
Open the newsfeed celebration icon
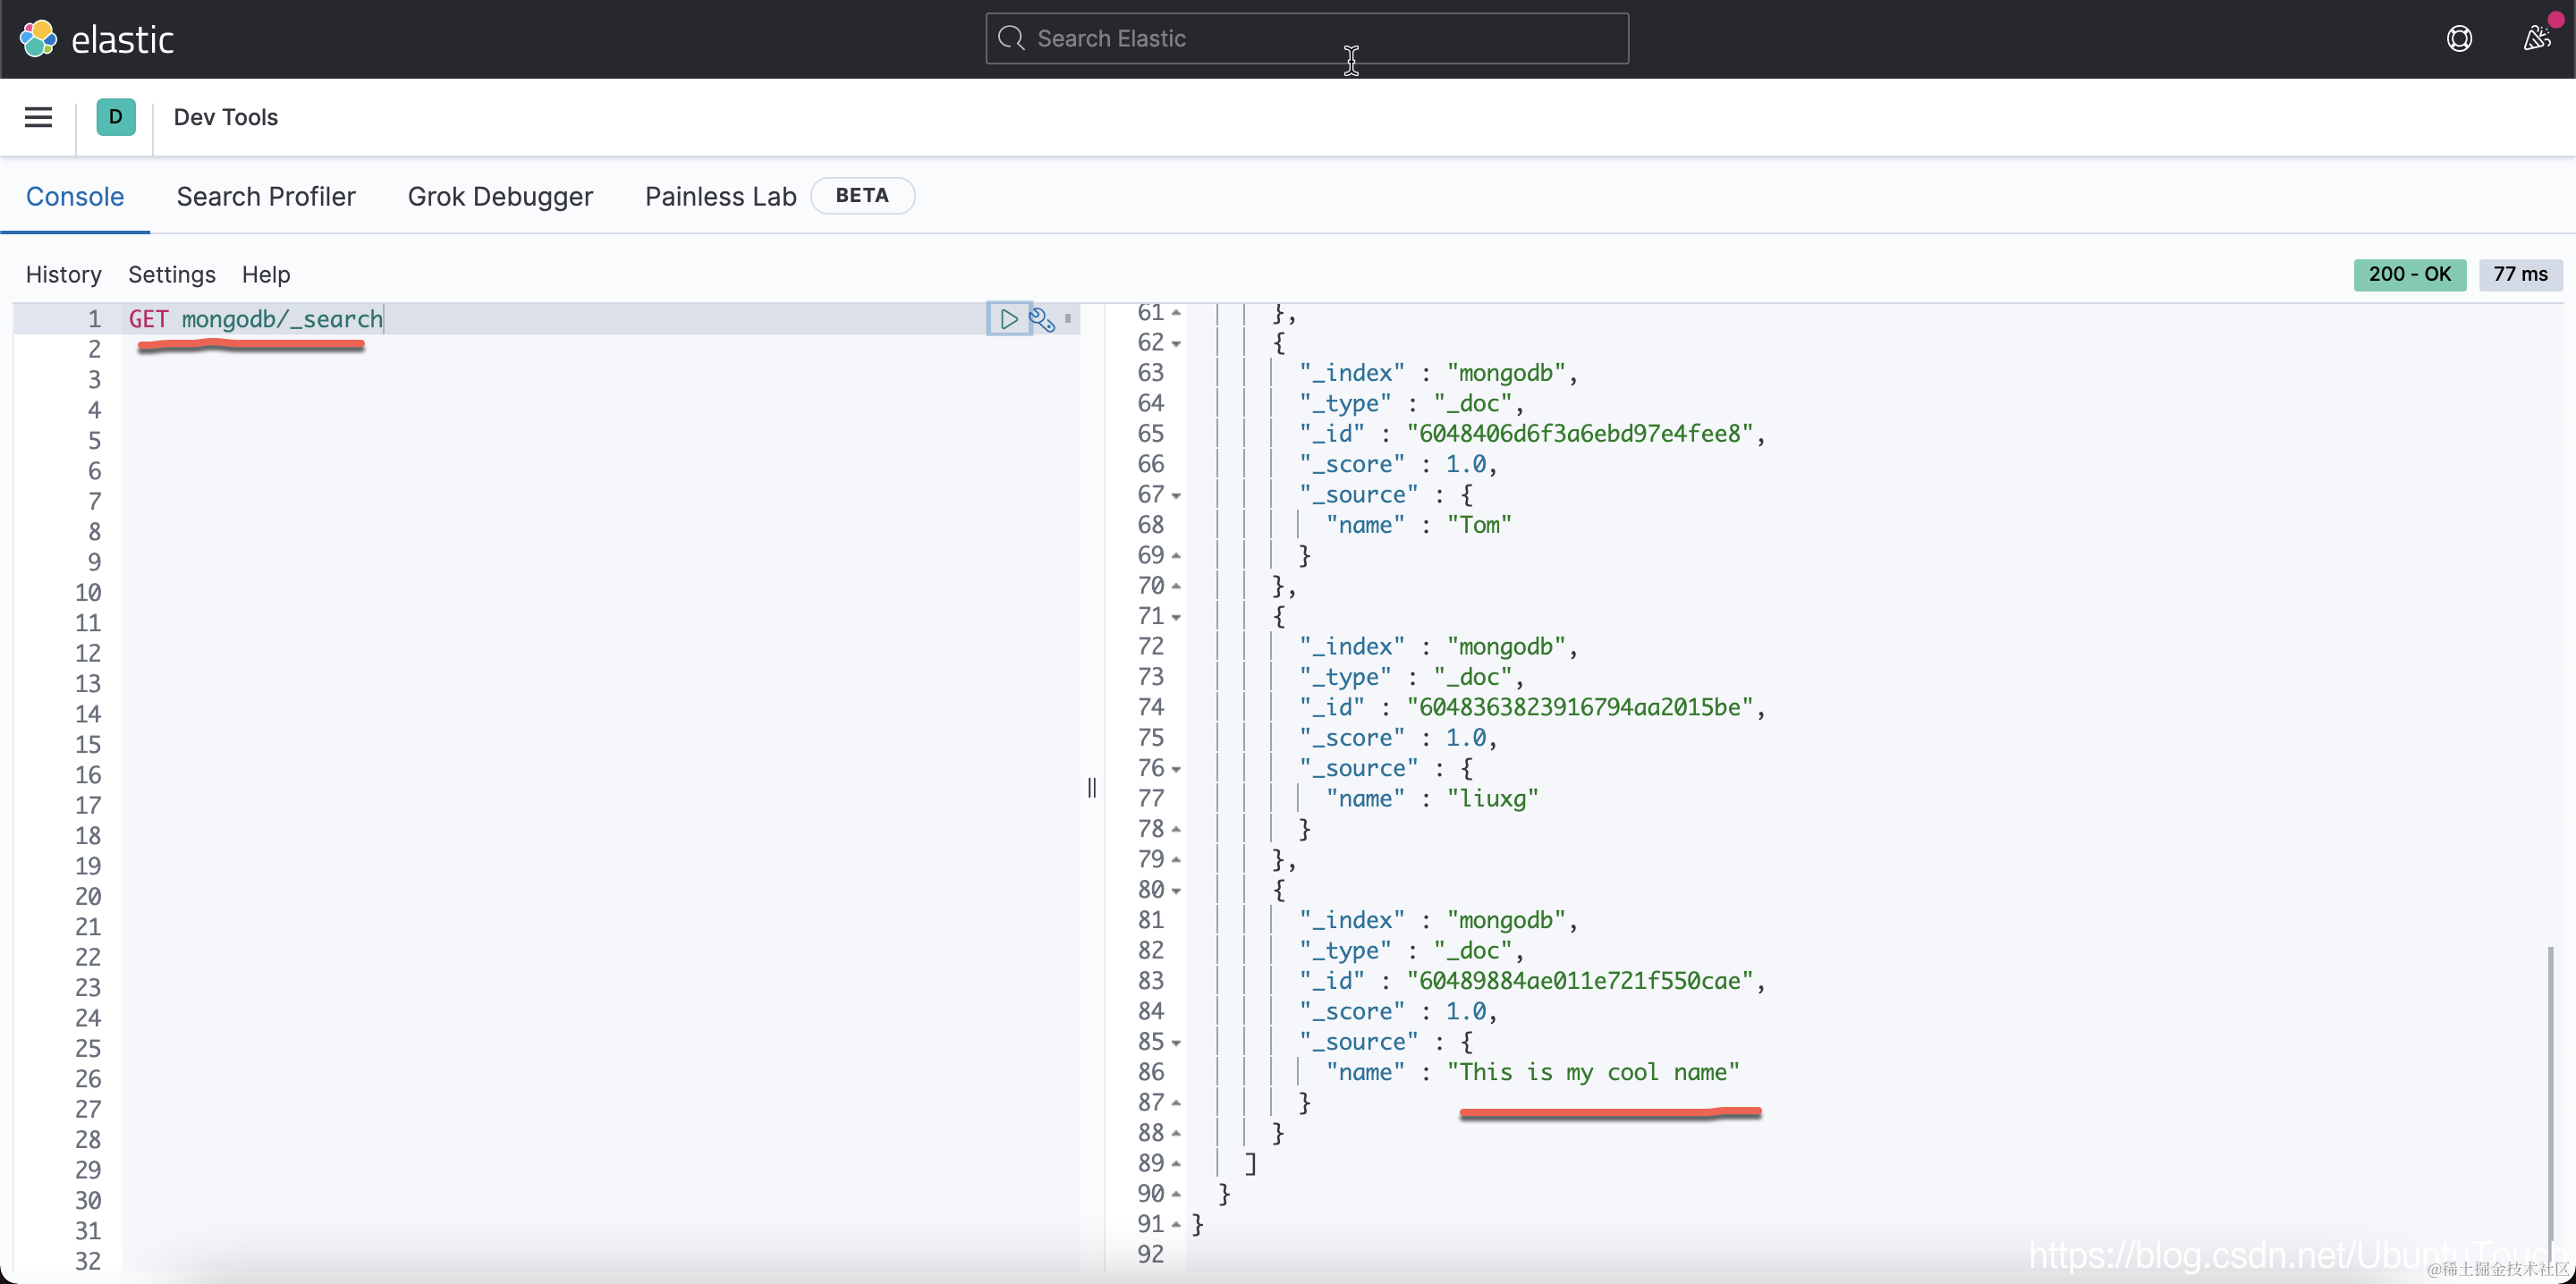click(2536, 39)
